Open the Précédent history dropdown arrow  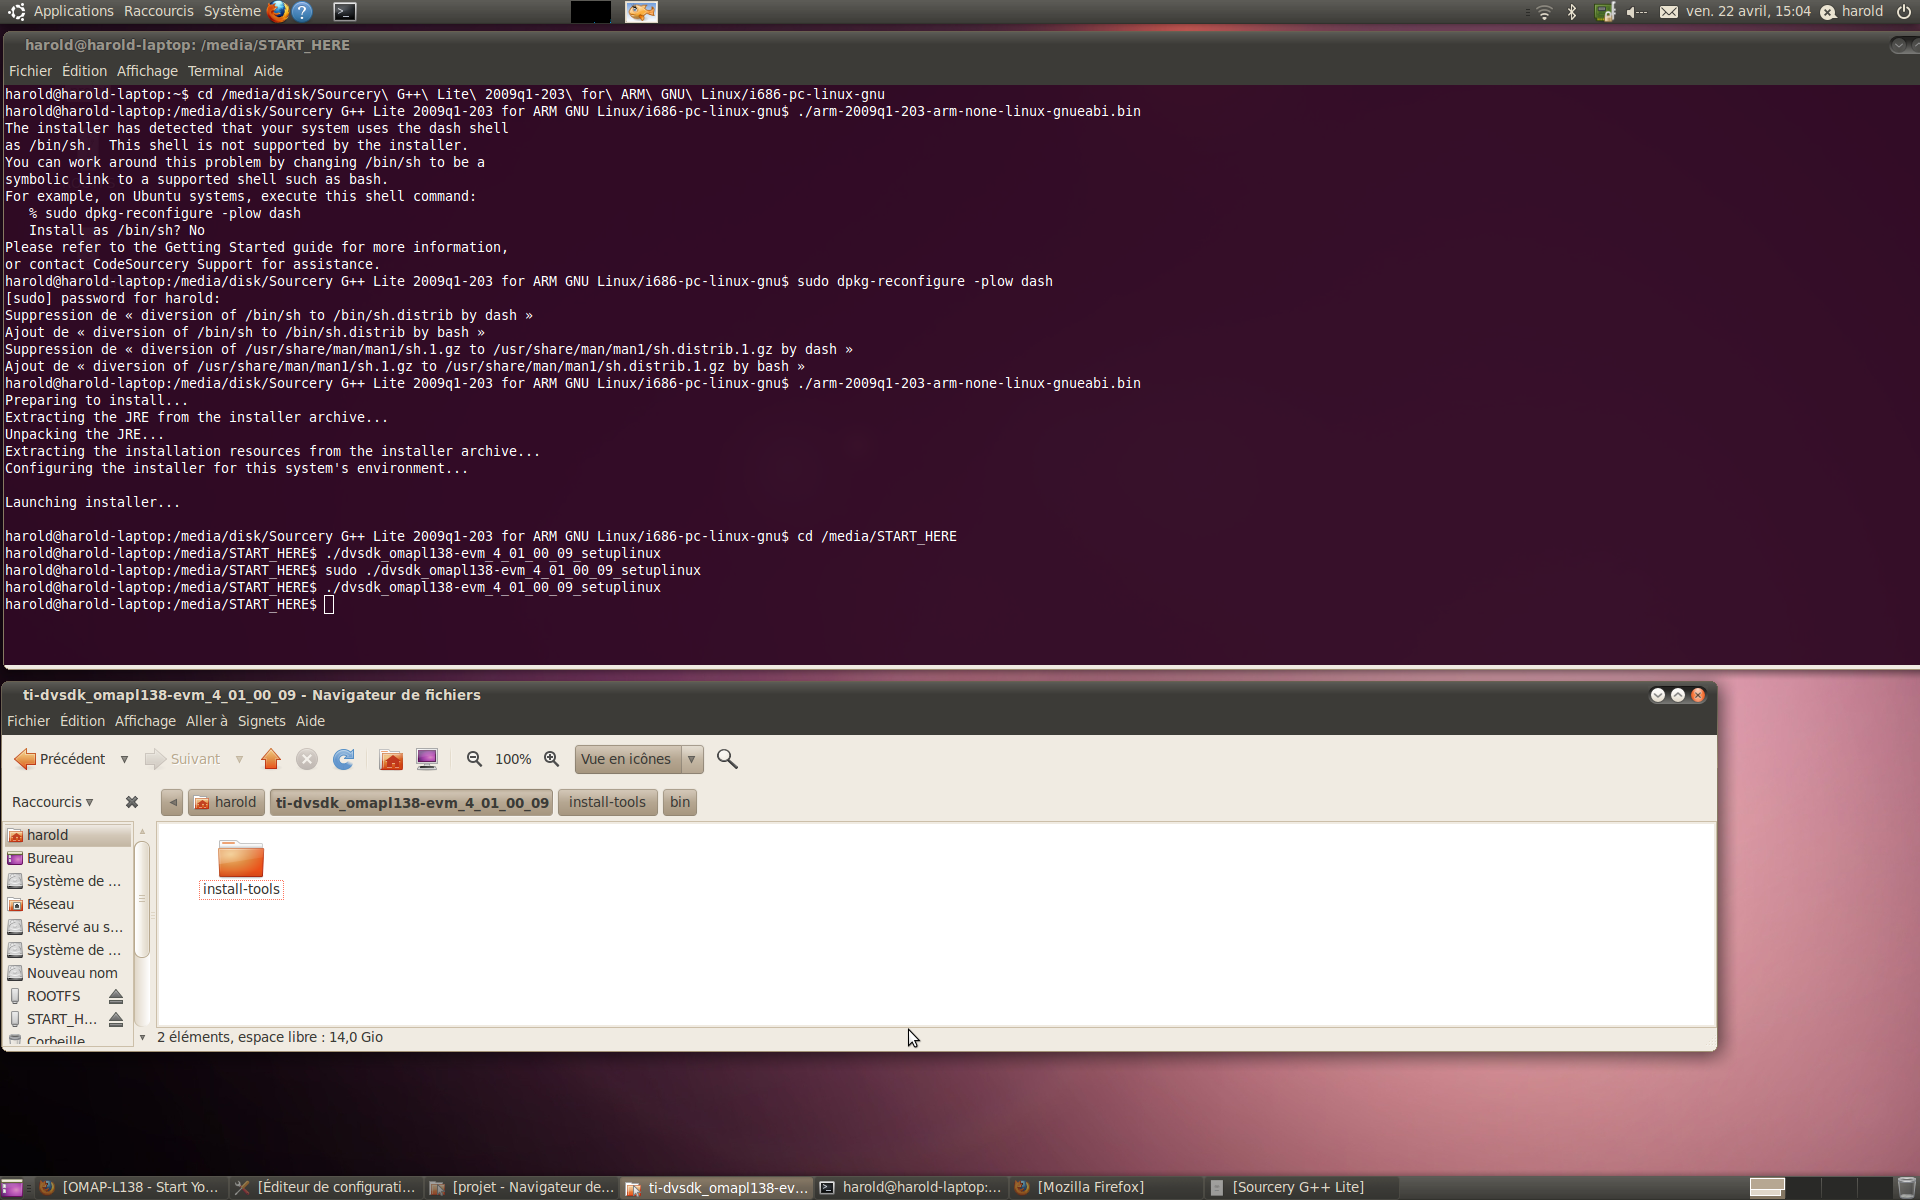(124, 759)
